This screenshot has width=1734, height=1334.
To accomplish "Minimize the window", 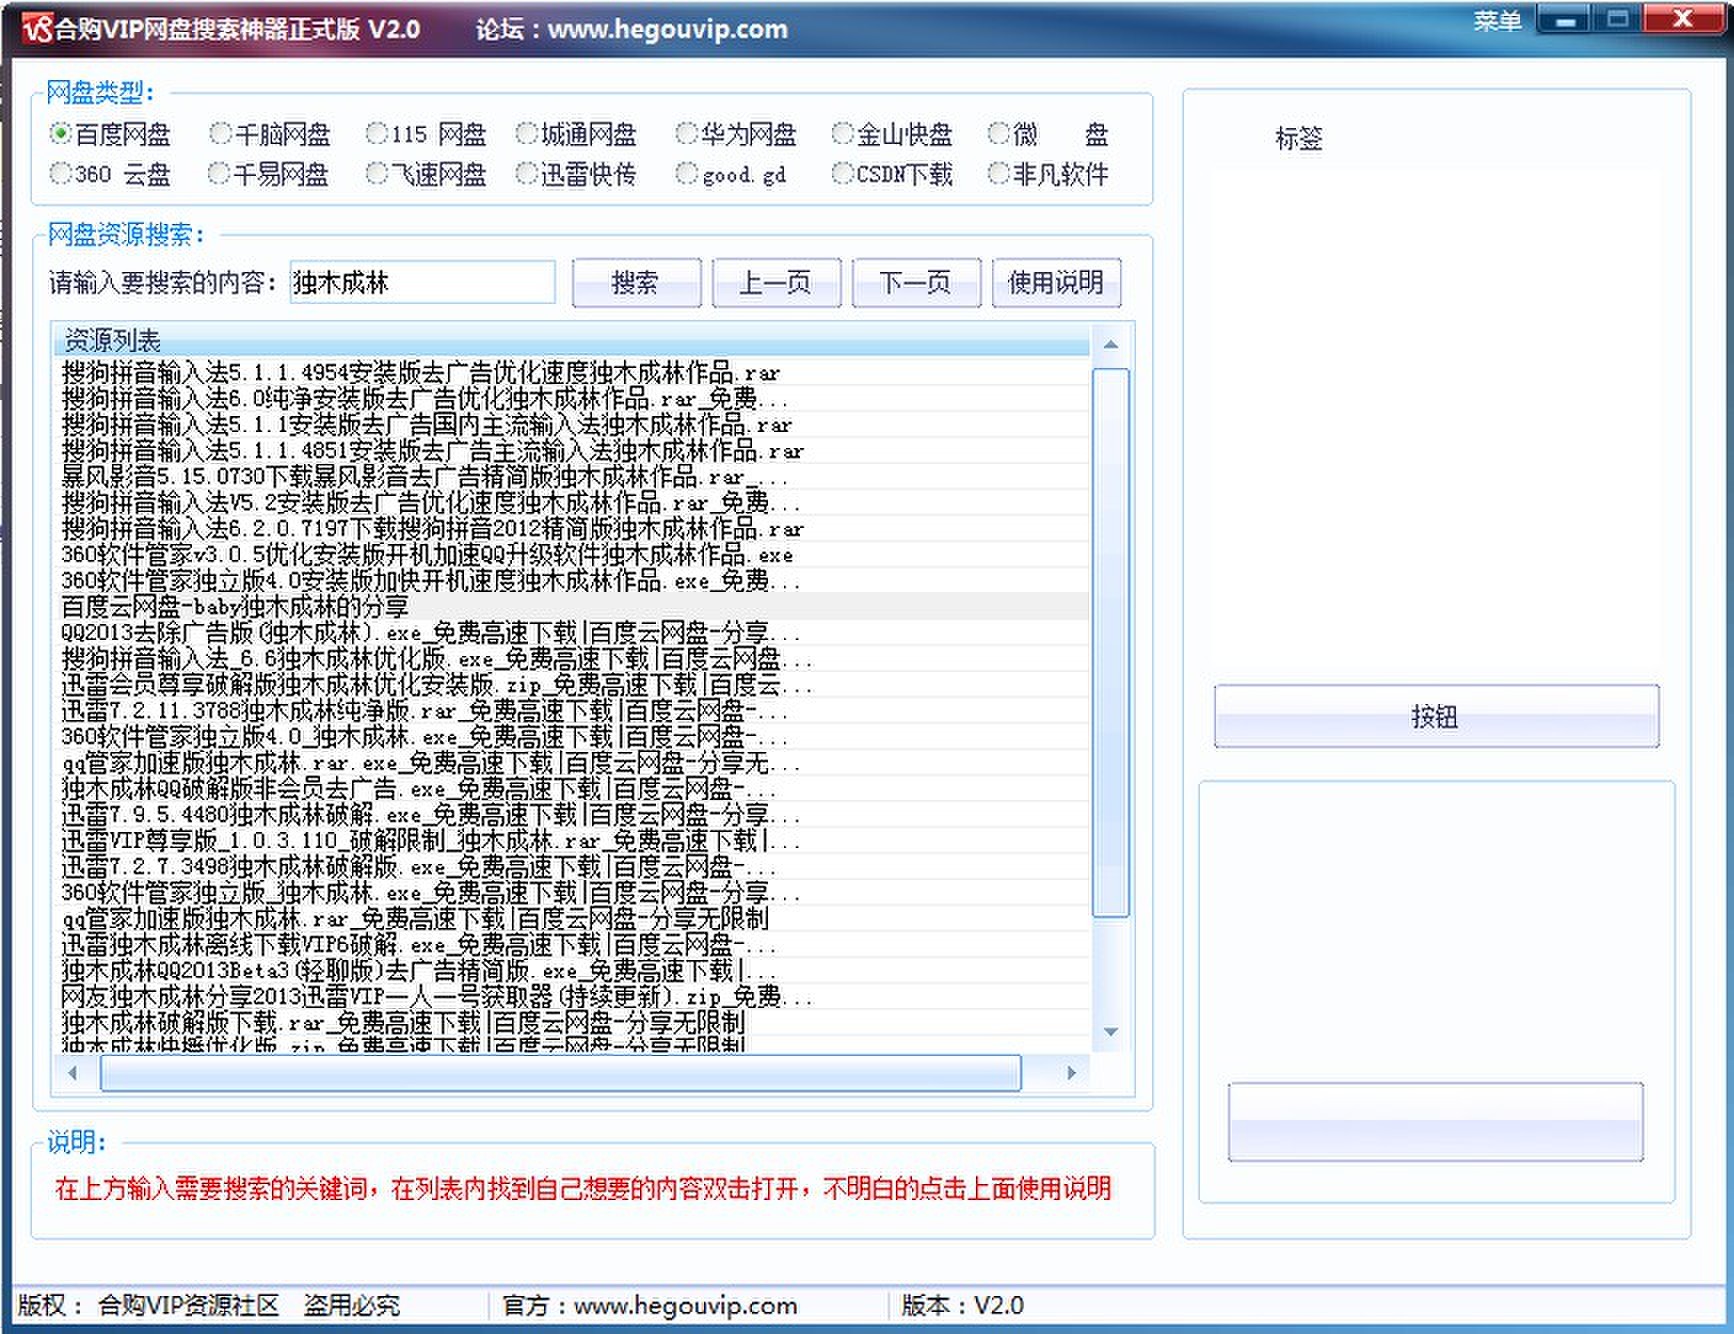I will [1566, 20].
